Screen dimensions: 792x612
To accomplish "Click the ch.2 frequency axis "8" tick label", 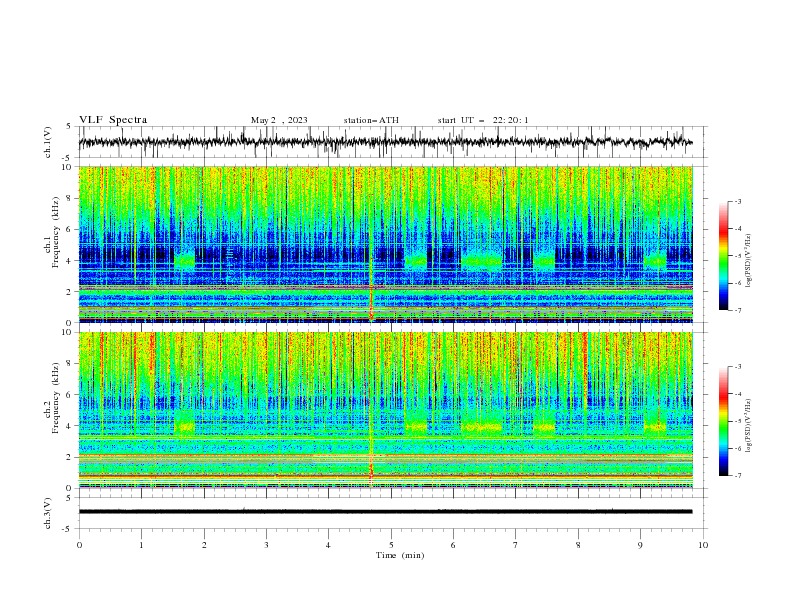I will 70,364.
